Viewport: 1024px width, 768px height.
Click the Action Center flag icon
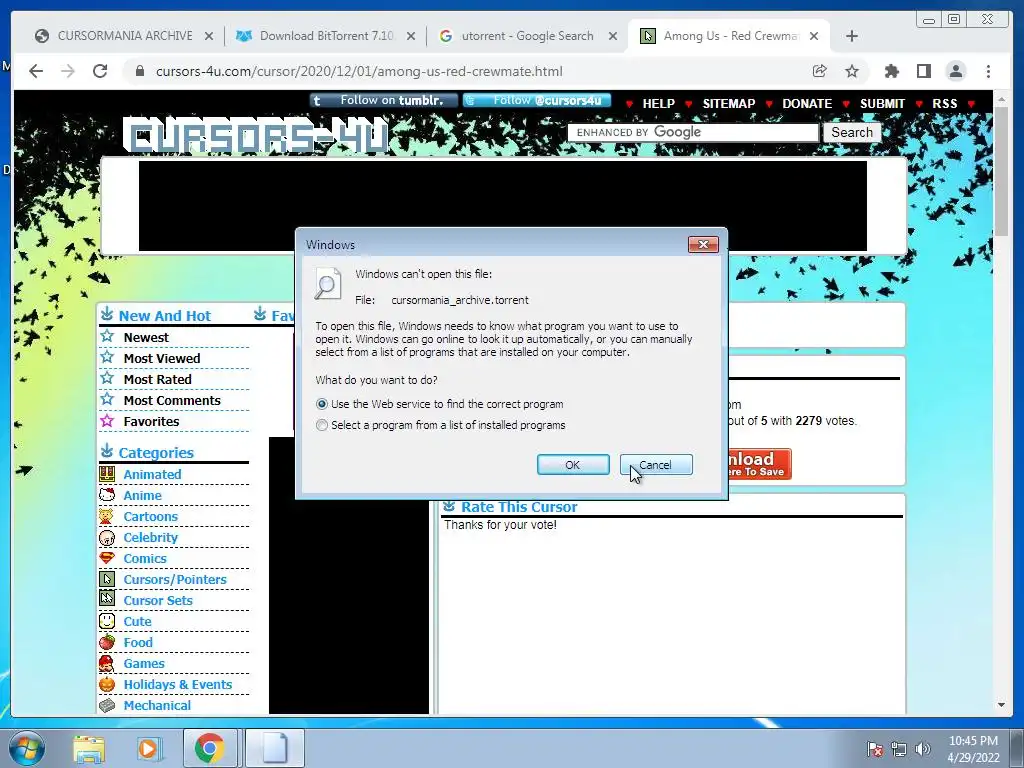point(874,749)
